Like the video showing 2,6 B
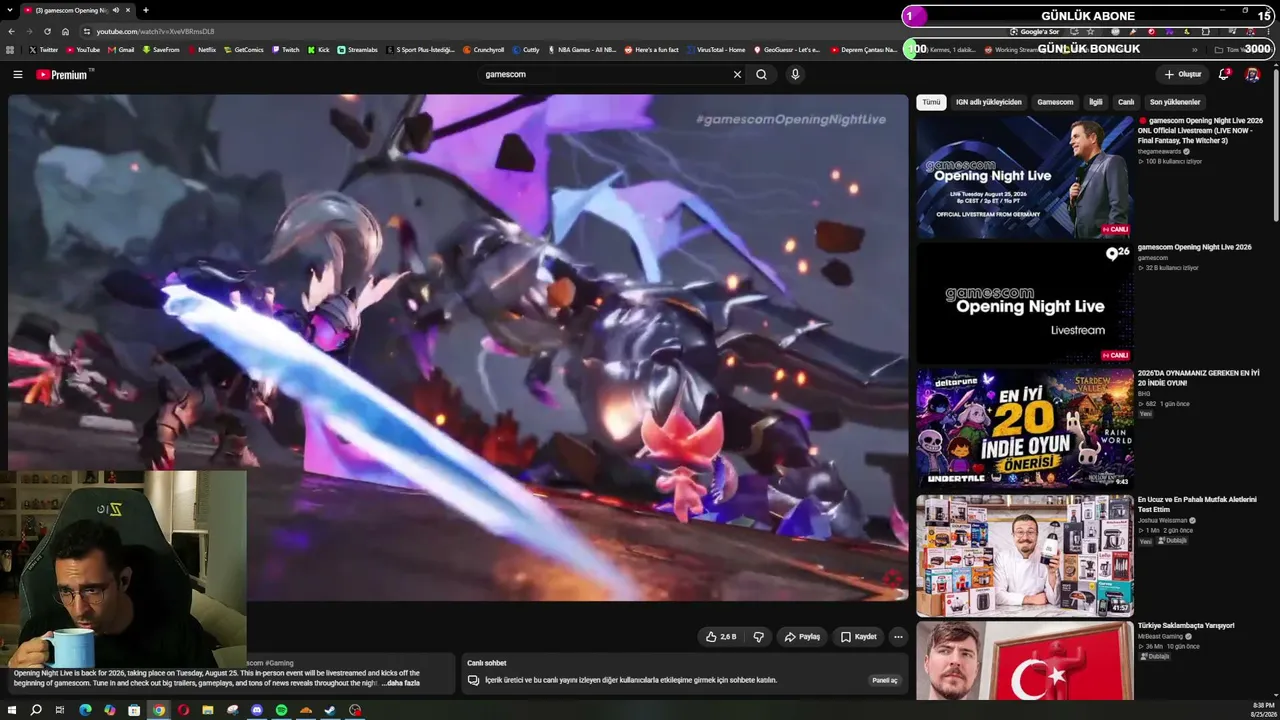The height and width of the screenshot is (720, 1280). click(721, 637)
